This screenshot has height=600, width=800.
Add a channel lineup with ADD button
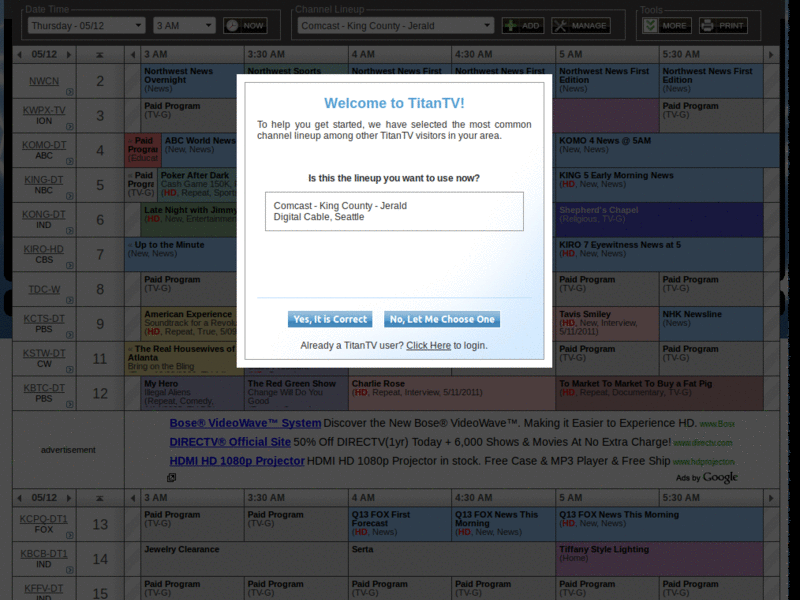[x=523, y=26]
